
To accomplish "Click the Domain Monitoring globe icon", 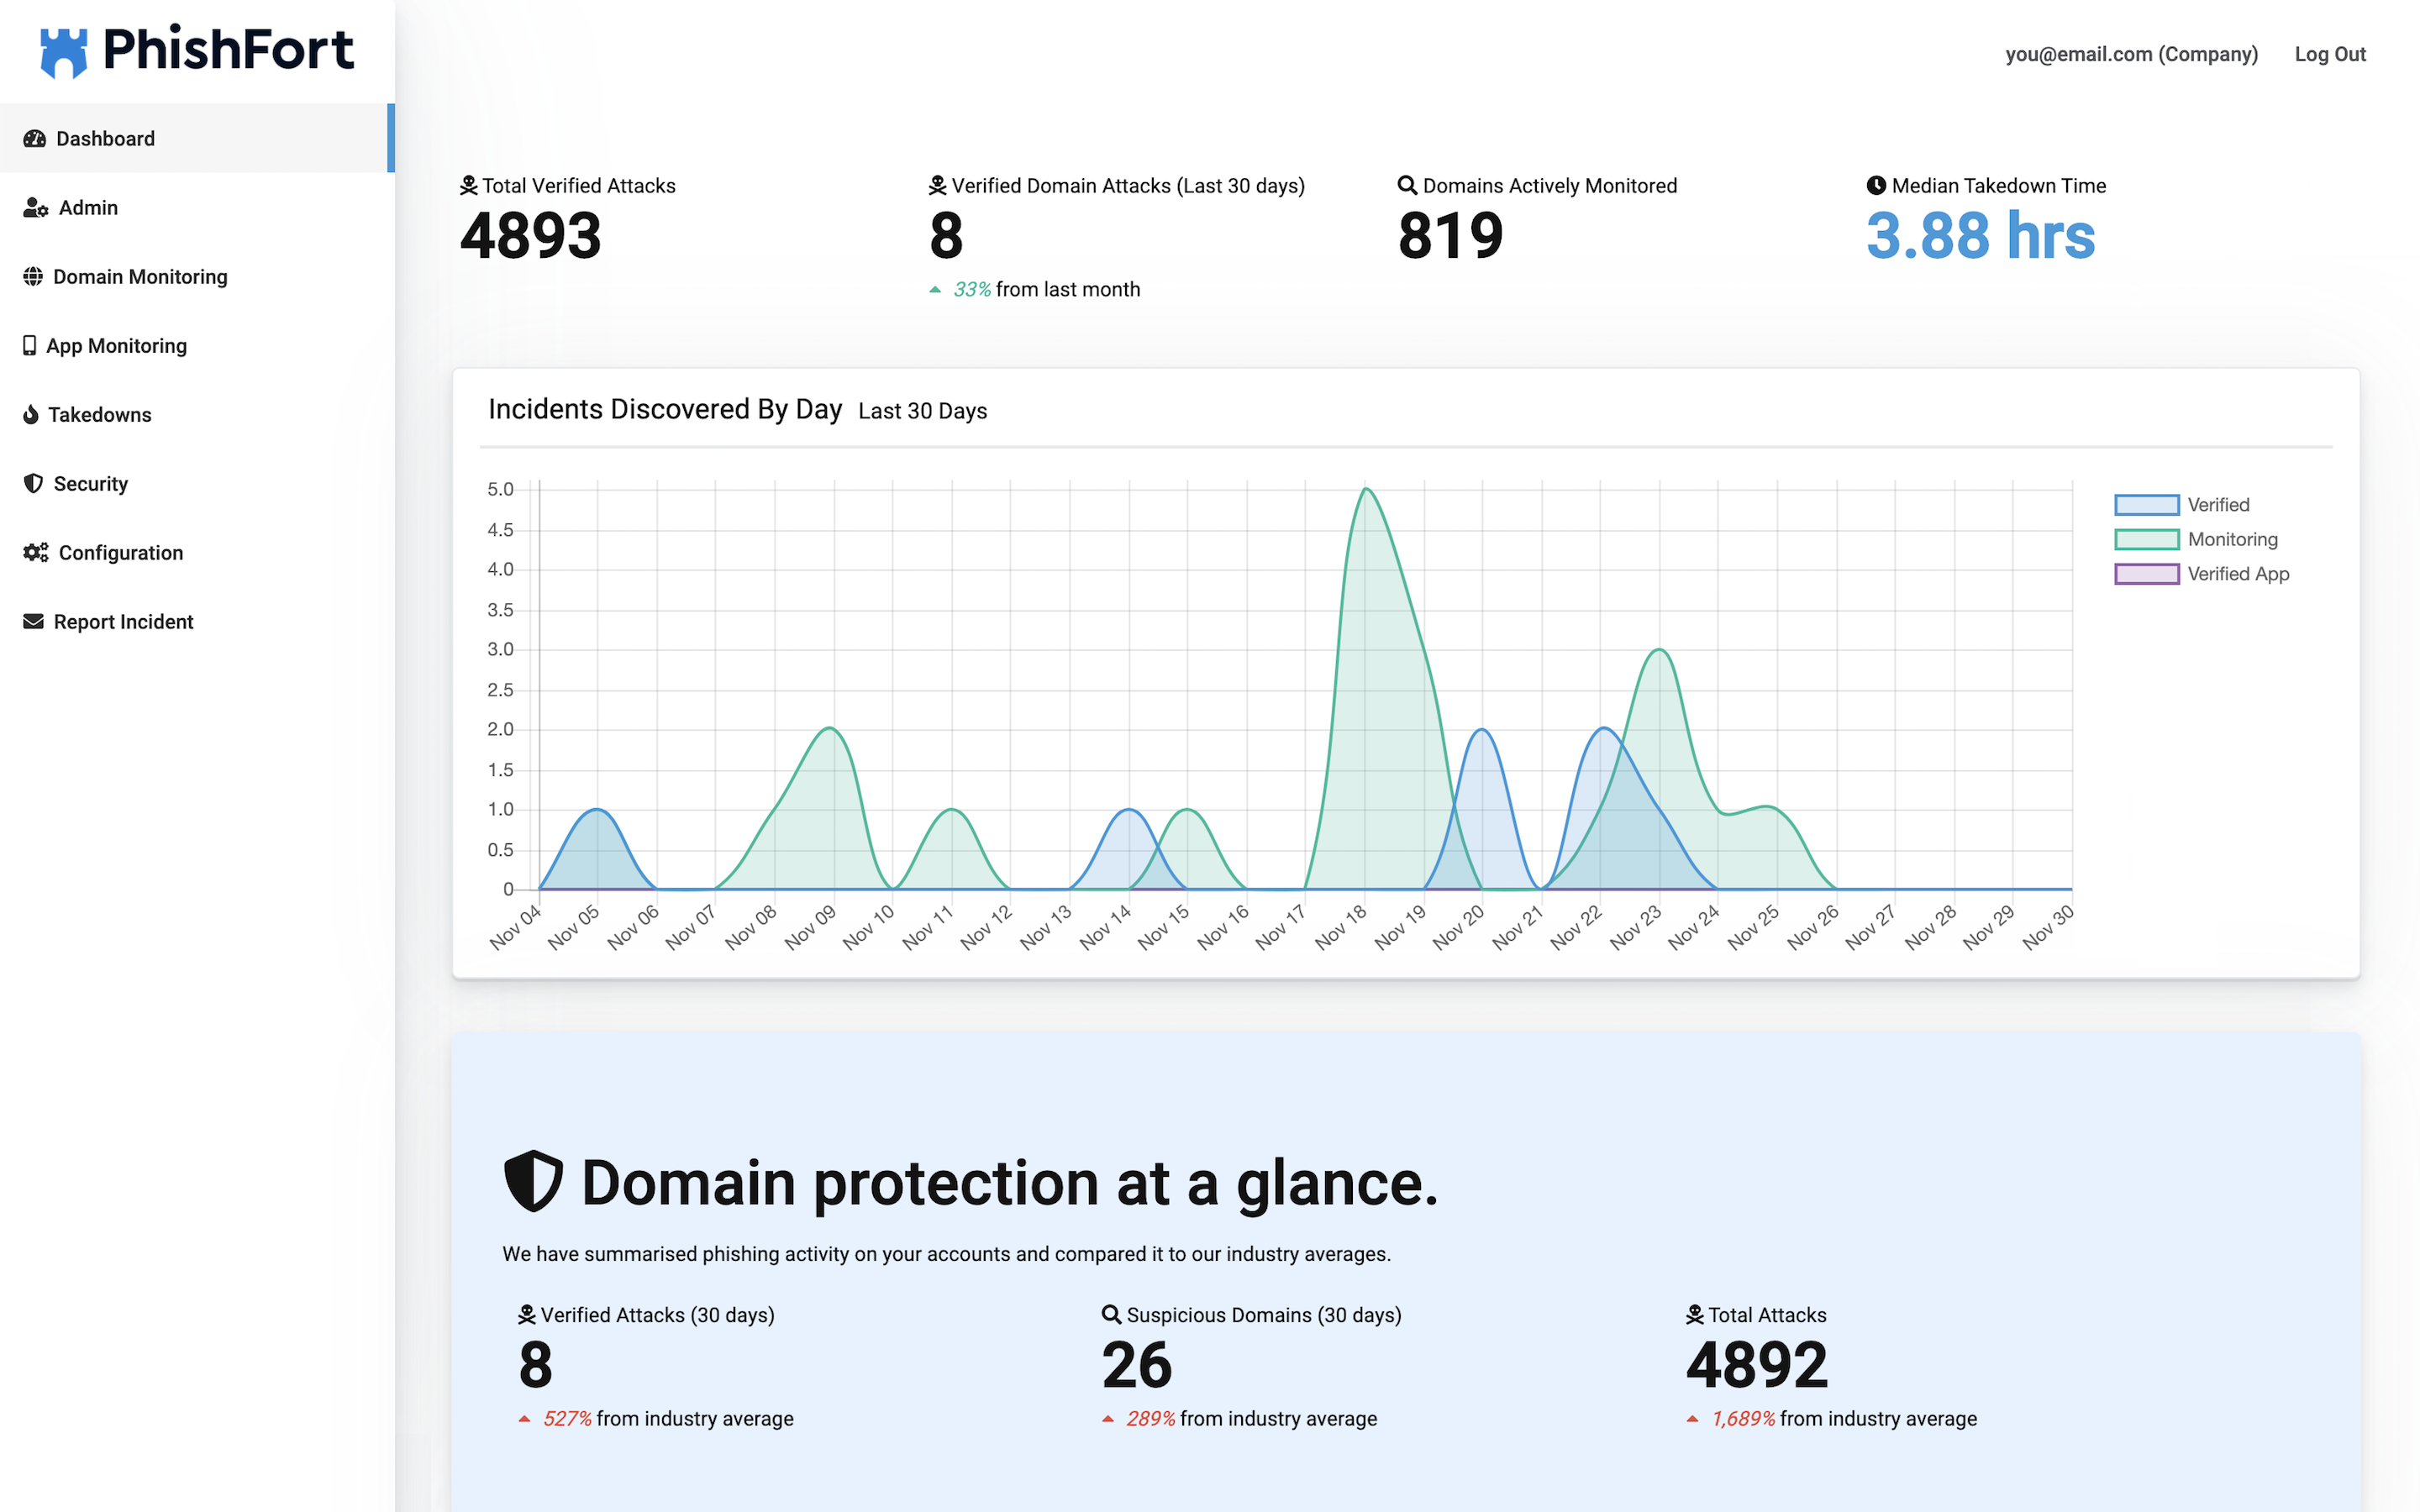I will coord(34,277).
